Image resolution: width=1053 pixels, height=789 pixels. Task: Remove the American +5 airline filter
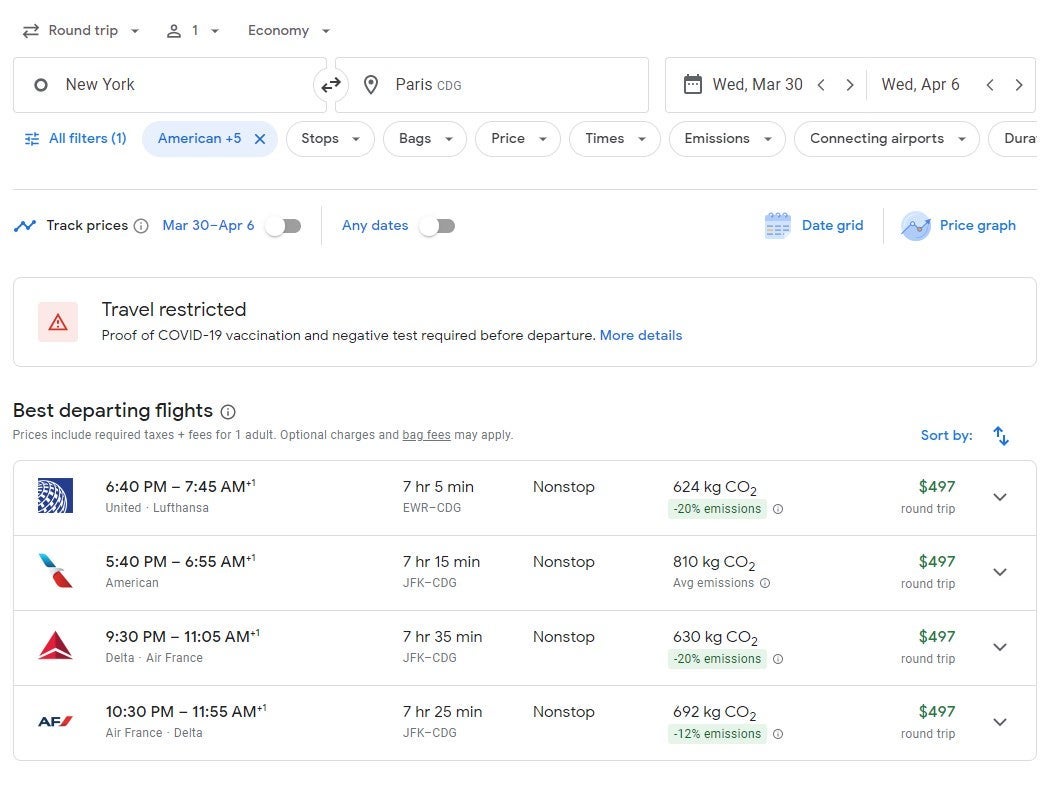[260, 139]
